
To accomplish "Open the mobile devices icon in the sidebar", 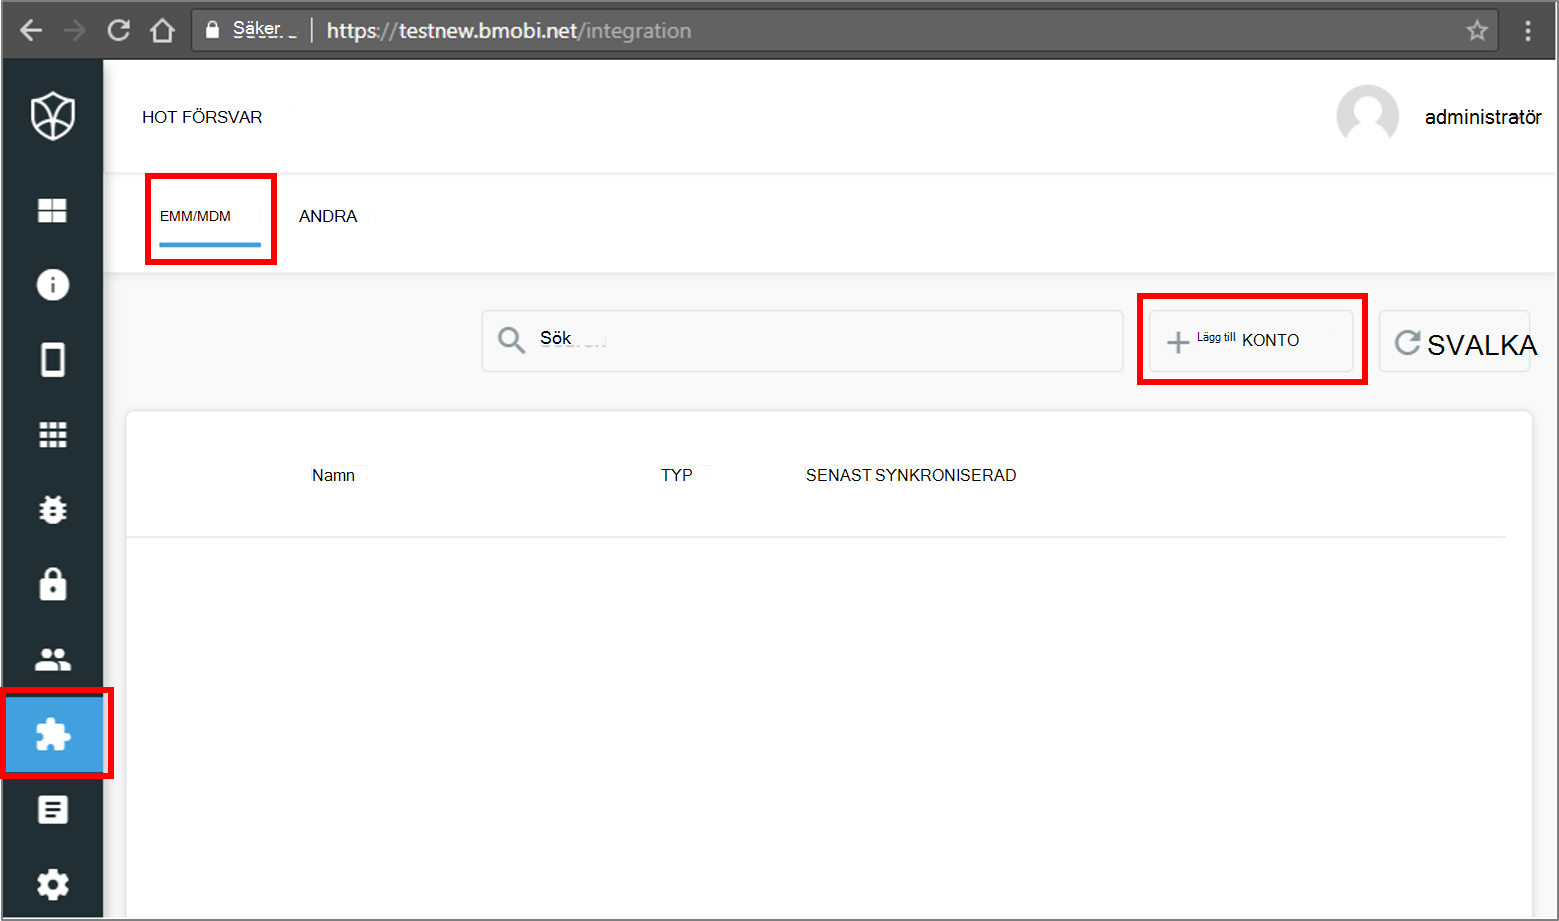I will pyautogui.click(x=53, y=360).
